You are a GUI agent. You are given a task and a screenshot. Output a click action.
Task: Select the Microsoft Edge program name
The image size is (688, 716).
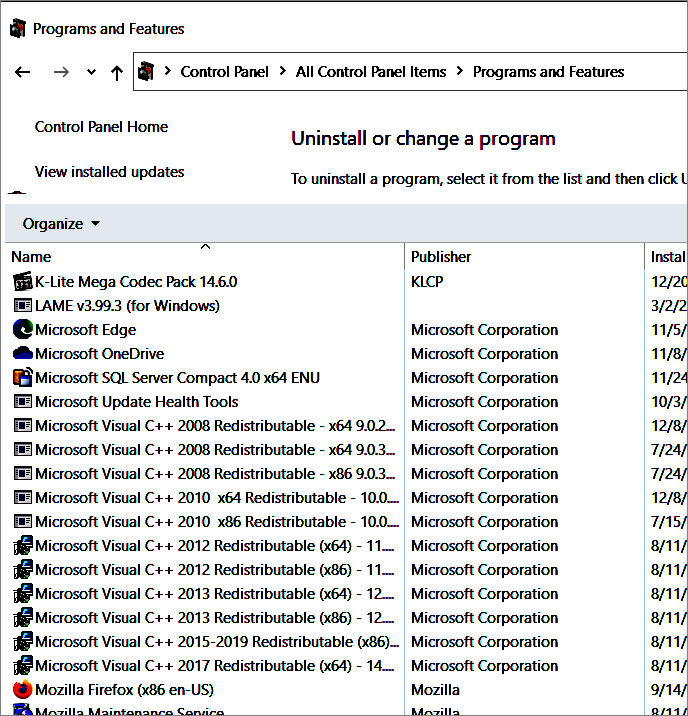[85, 330]
